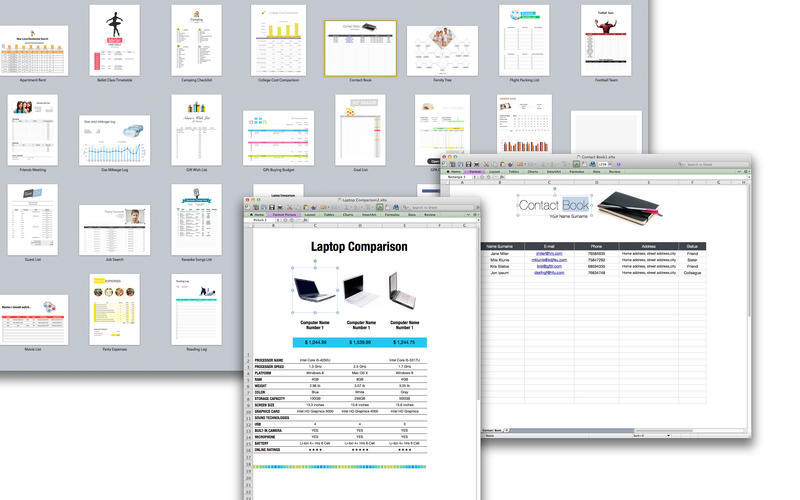The width and height of the screenshot is (800, 500).
Task: Click Paste icon in Laptop Comparison toolbar
Action: point(306,207)
